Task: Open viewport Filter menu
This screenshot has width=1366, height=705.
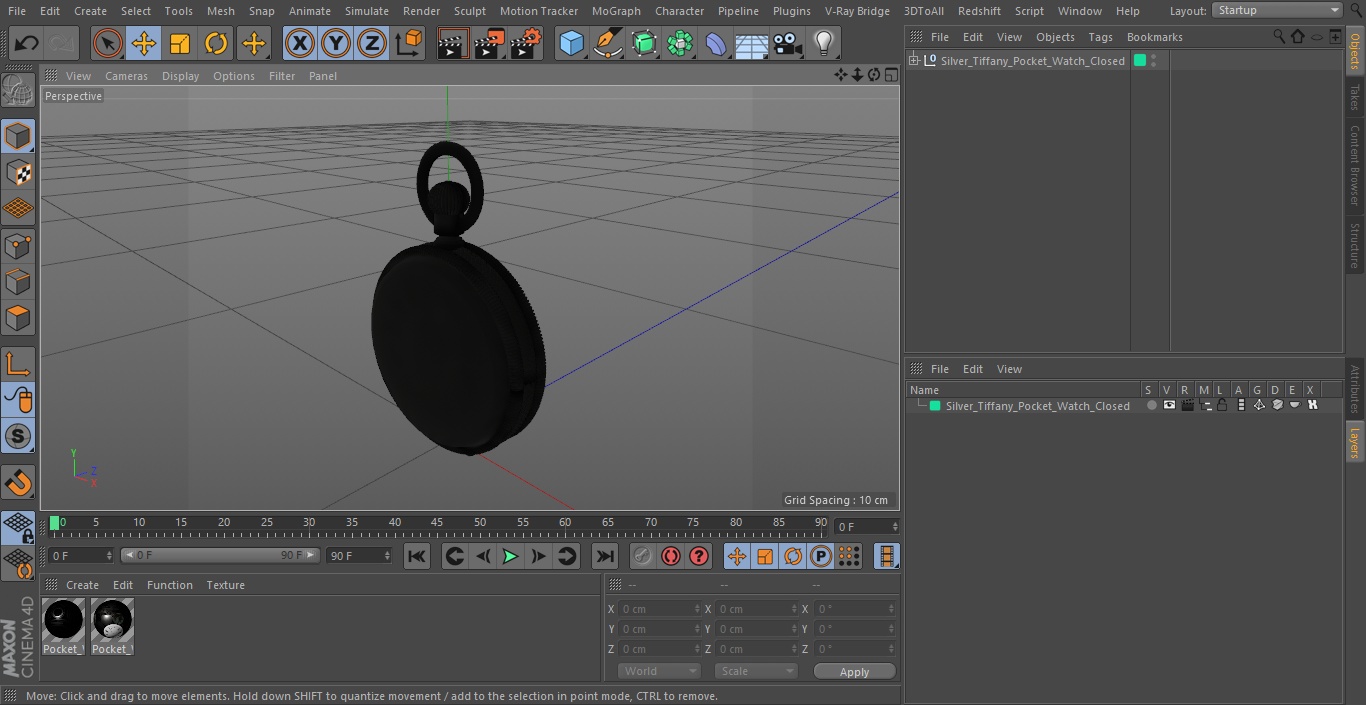Action: 282,76
